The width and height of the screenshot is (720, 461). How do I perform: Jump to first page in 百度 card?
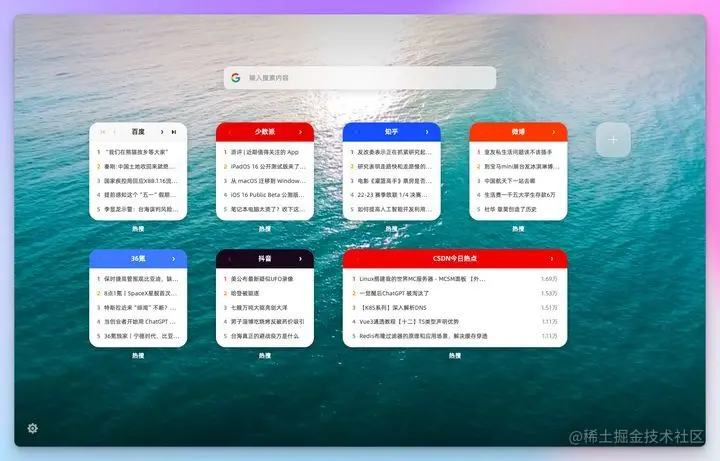point(103,132)
